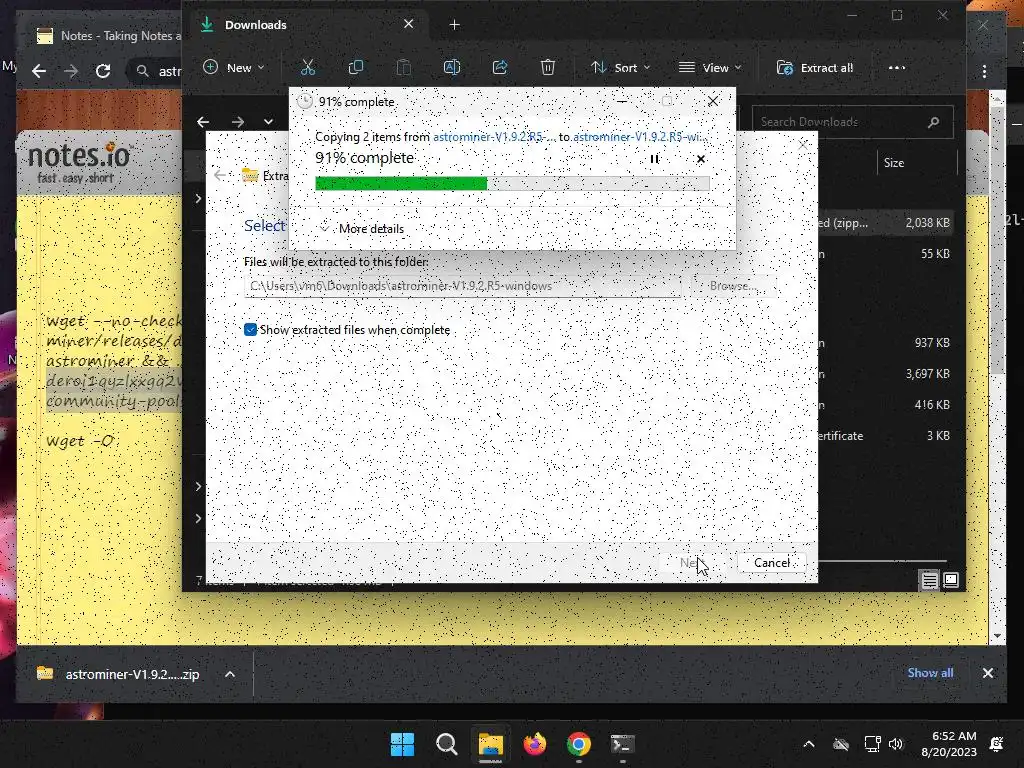Click the Share icon in Explorer toolbar

click(500, 67)
